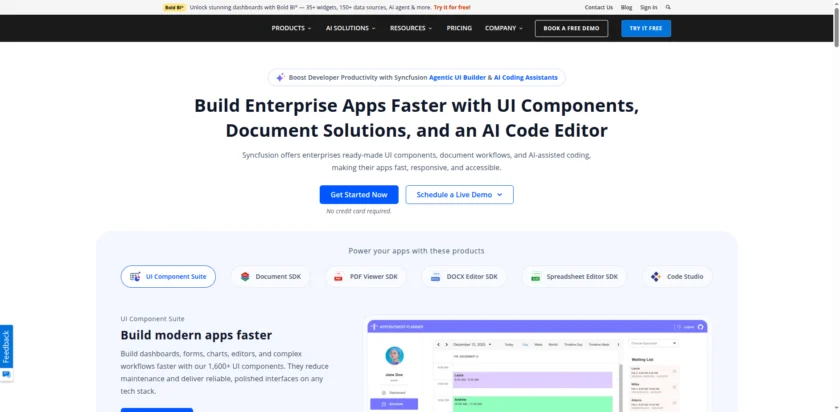Click the Bold BI badge logo
Screen dimensions: 840x412
coord(175,8)
